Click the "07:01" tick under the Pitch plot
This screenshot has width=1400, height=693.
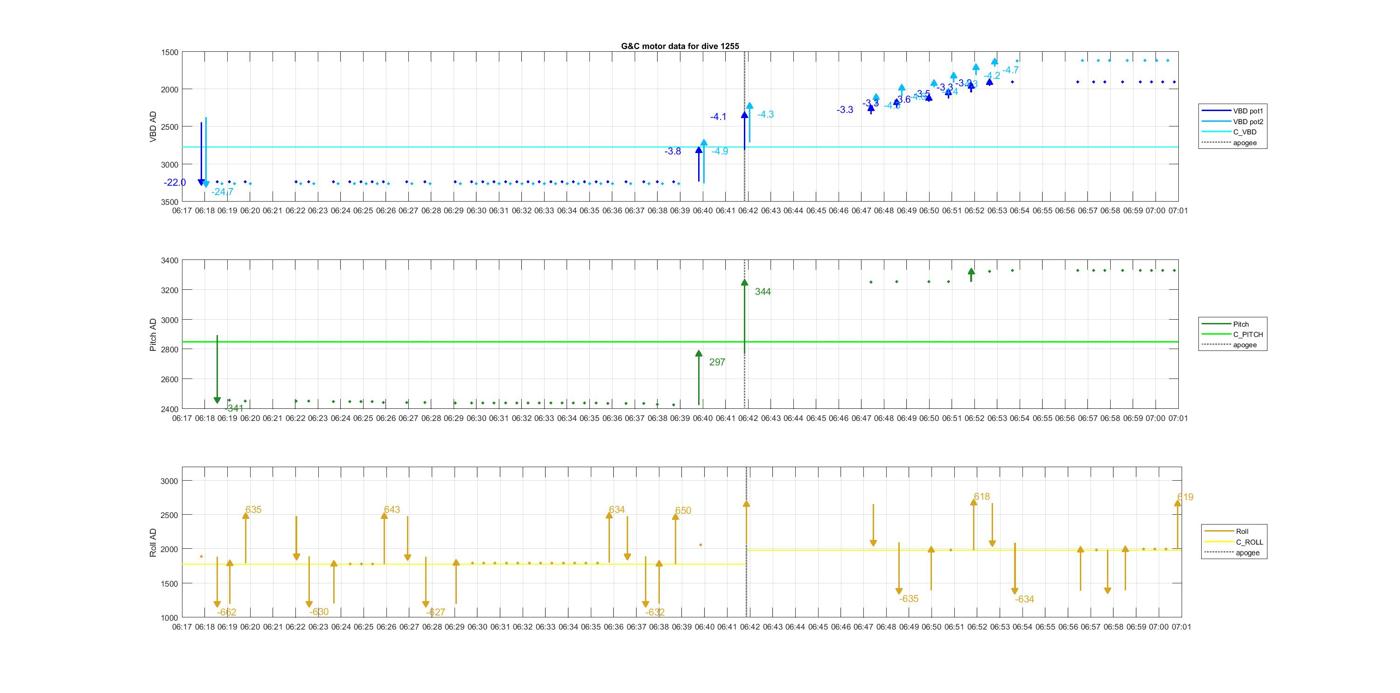(x=1180, y=418)
